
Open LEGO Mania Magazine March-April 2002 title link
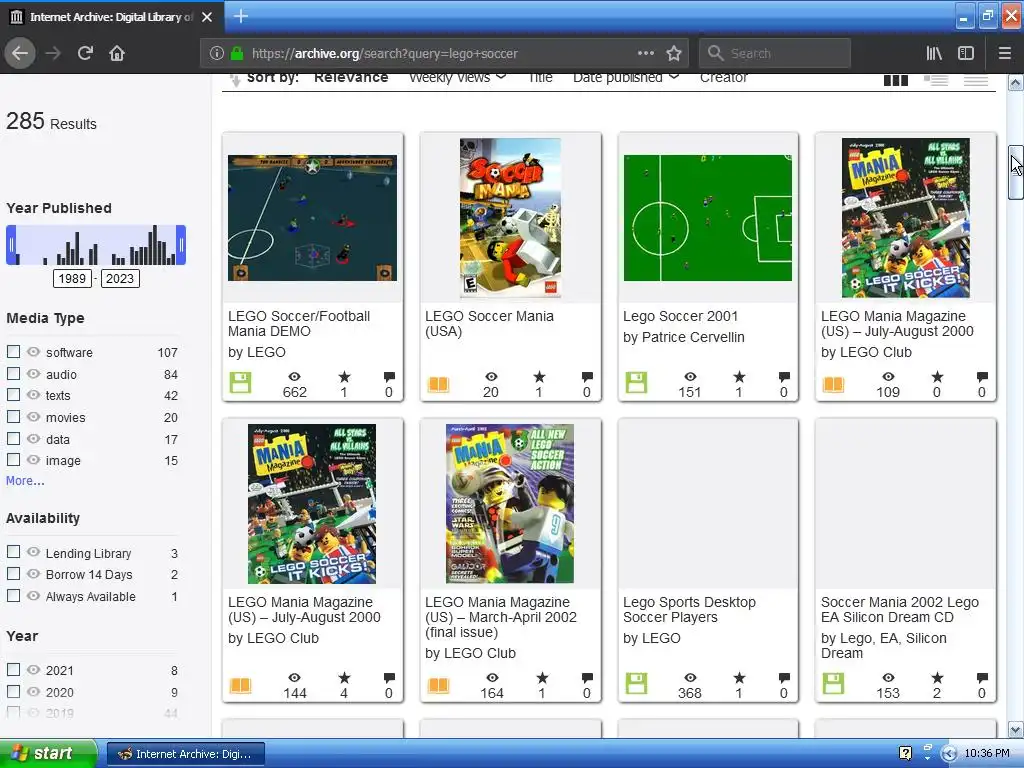coord(501,616)
